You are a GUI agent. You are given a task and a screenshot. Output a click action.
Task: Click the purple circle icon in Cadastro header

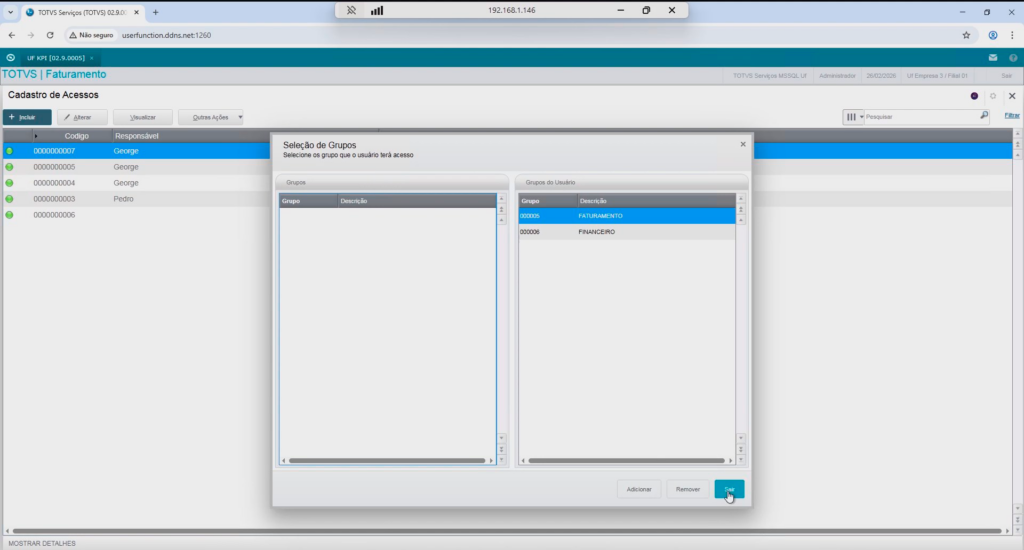point(974,96)
